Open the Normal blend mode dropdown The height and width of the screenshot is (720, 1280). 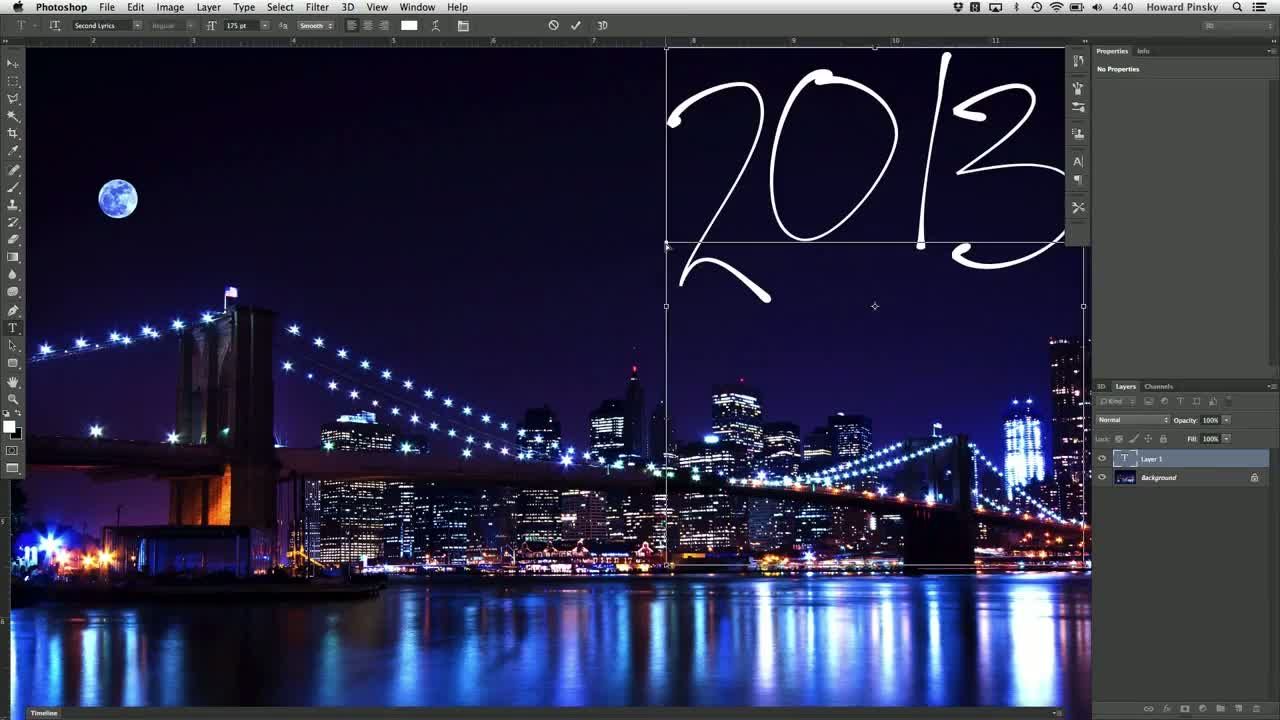click(1132, 420)
